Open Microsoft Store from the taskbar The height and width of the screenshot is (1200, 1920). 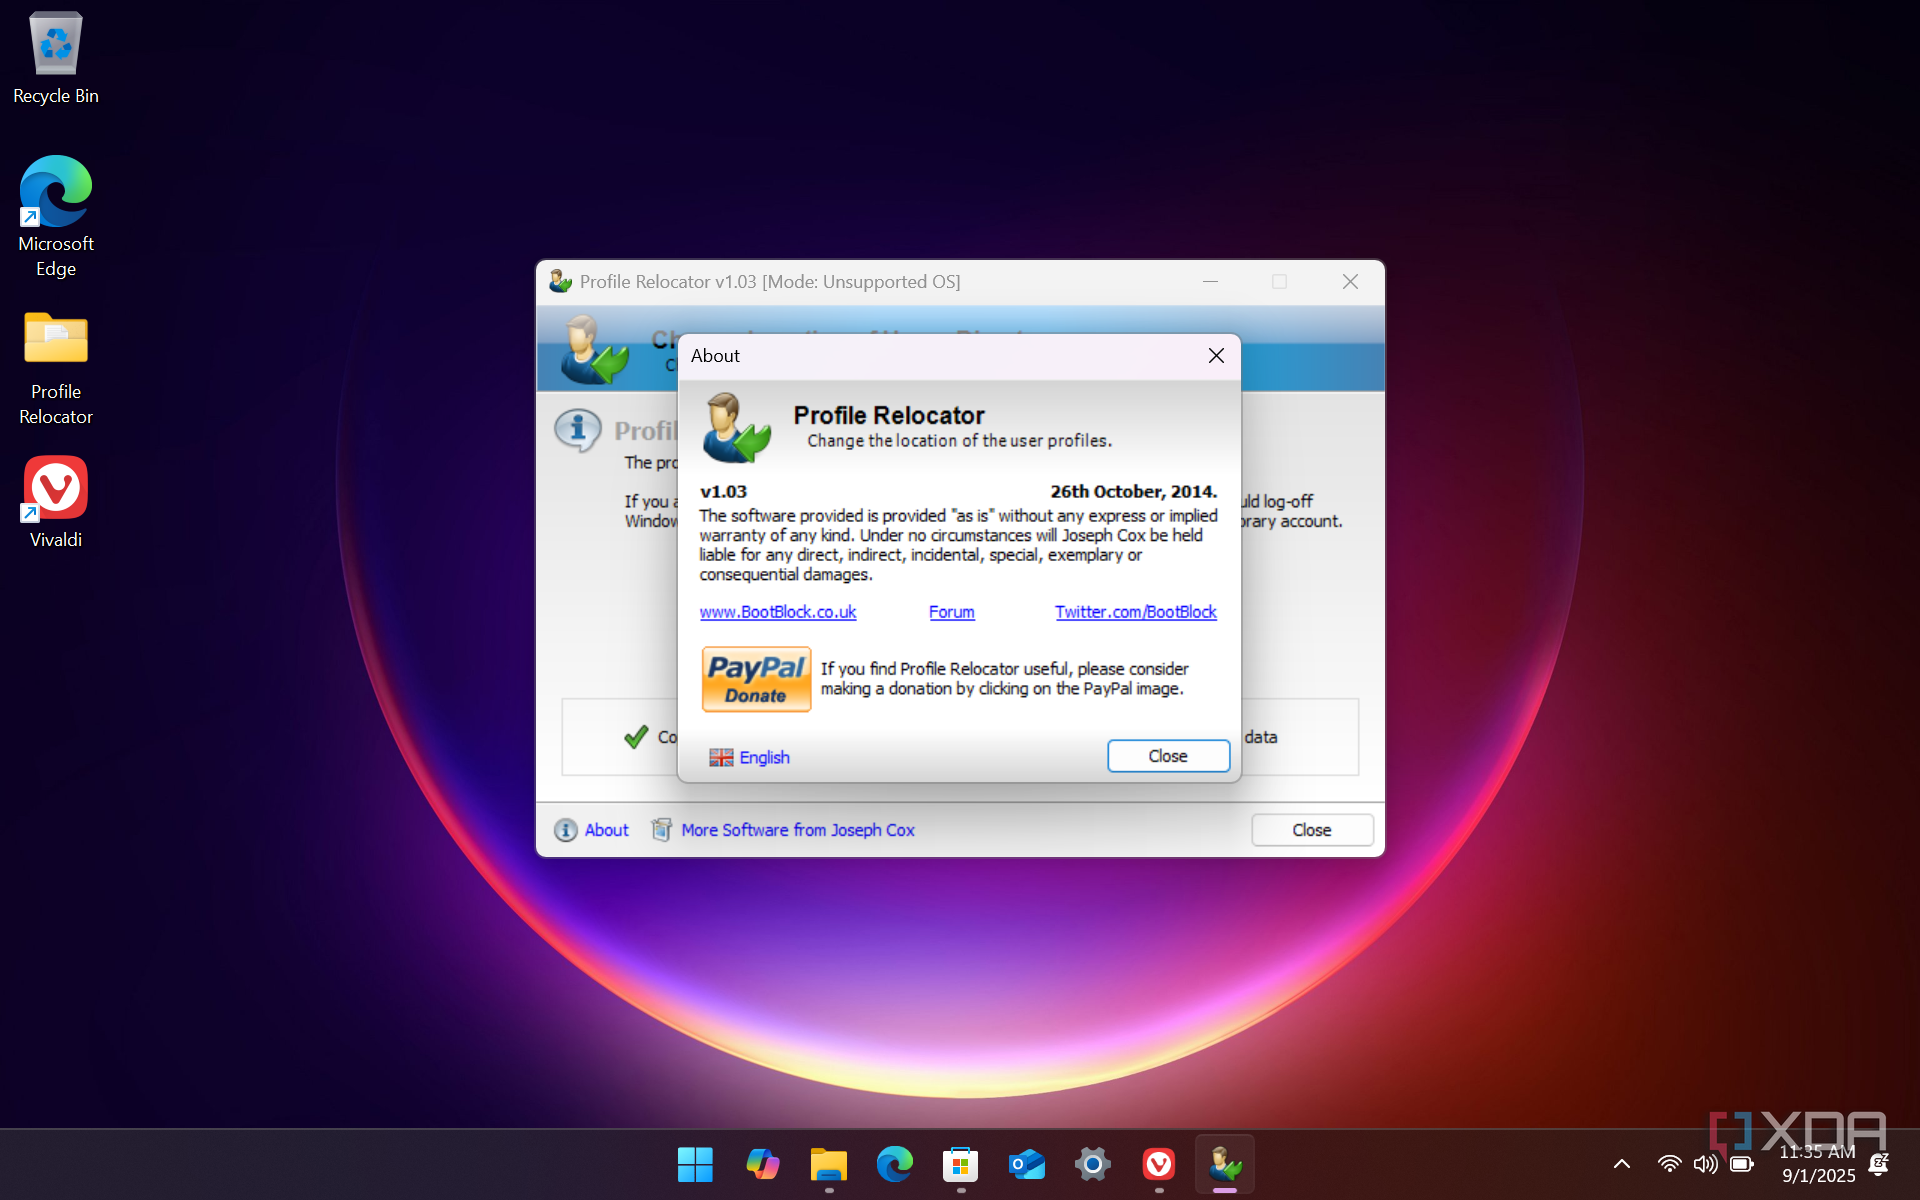(960, 1164)
